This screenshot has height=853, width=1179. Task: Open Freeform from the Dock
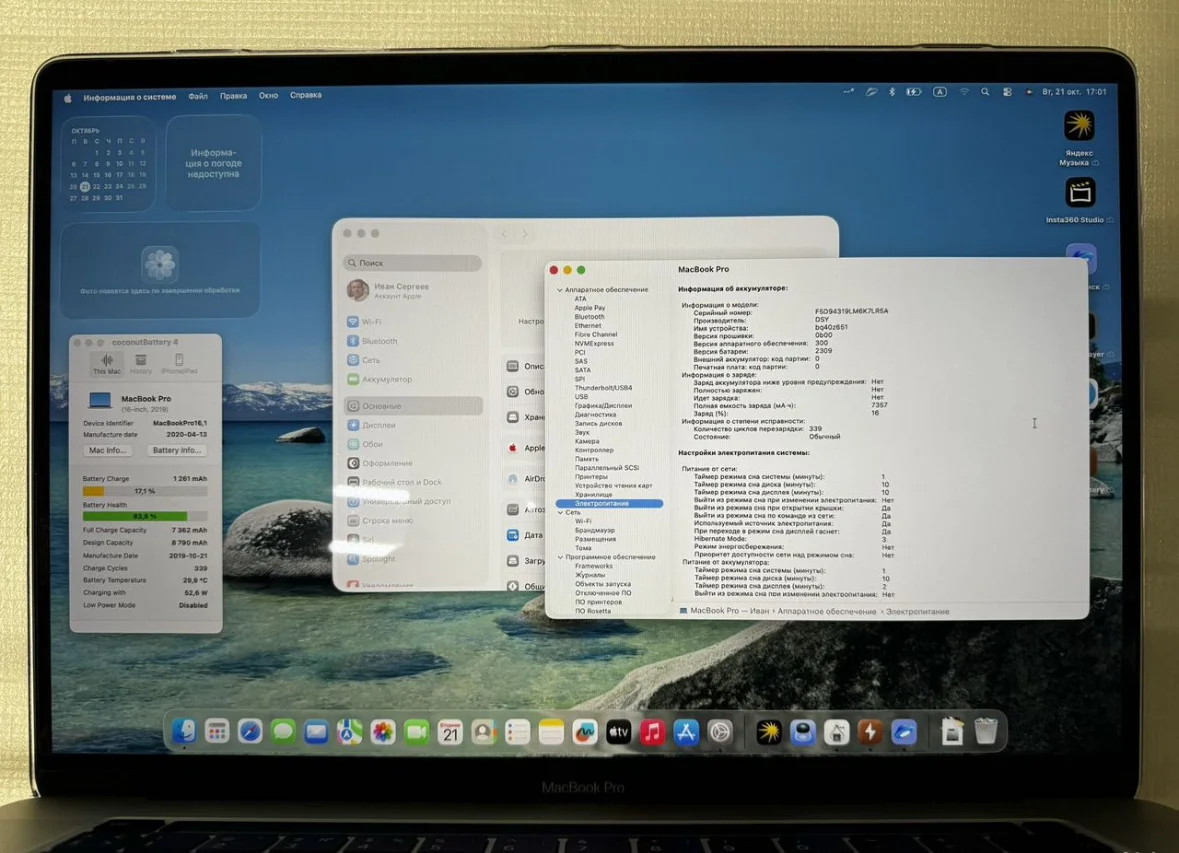pos(584,731)
